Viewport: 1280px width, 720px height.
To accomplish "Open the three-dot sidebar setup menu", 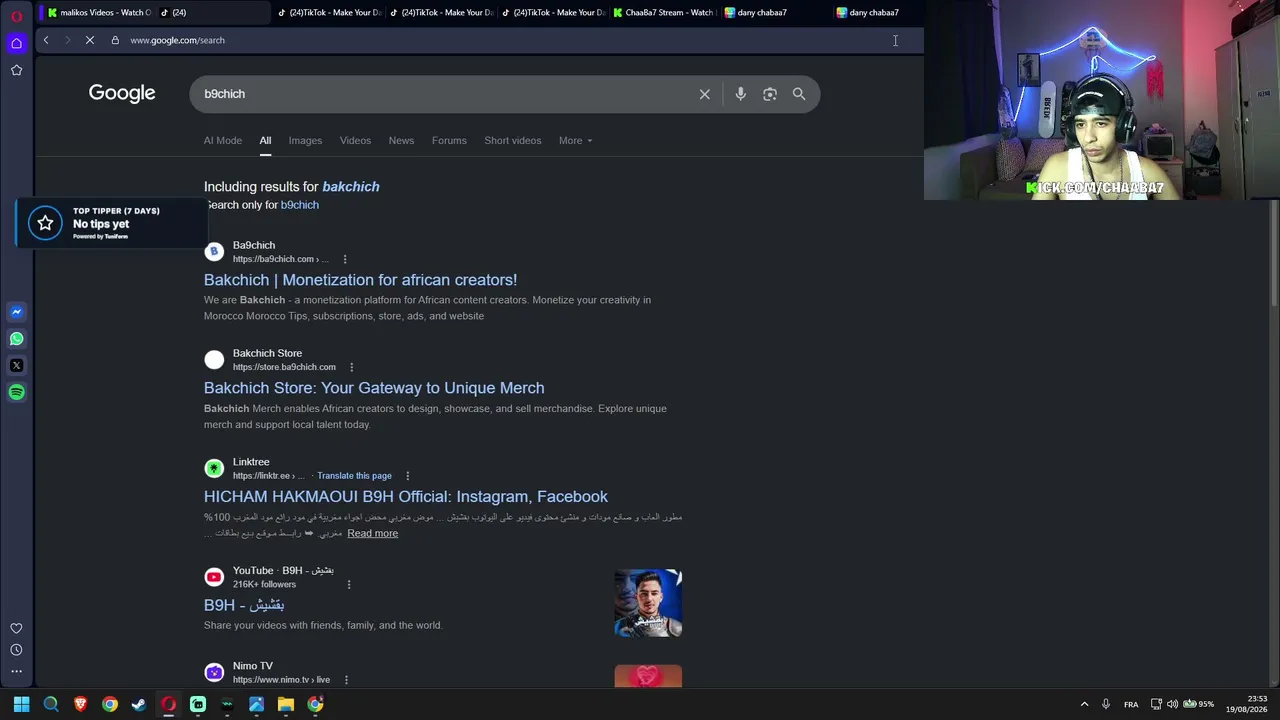I will 16,671.
